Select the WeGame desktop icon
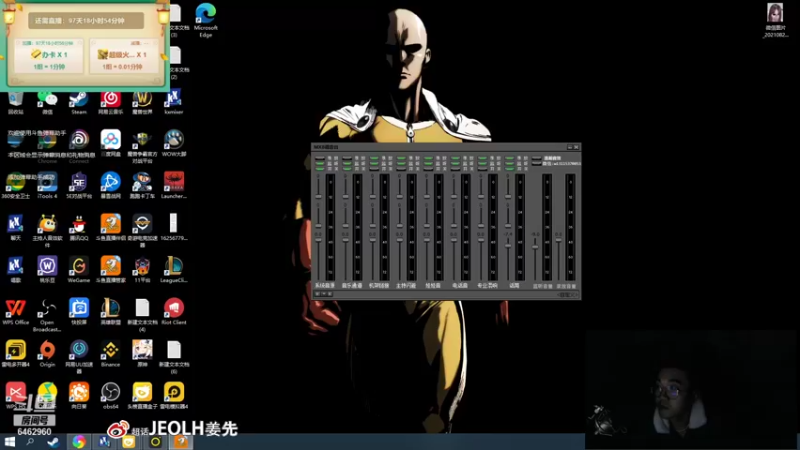The image size is (800, 450). (79, 269)
